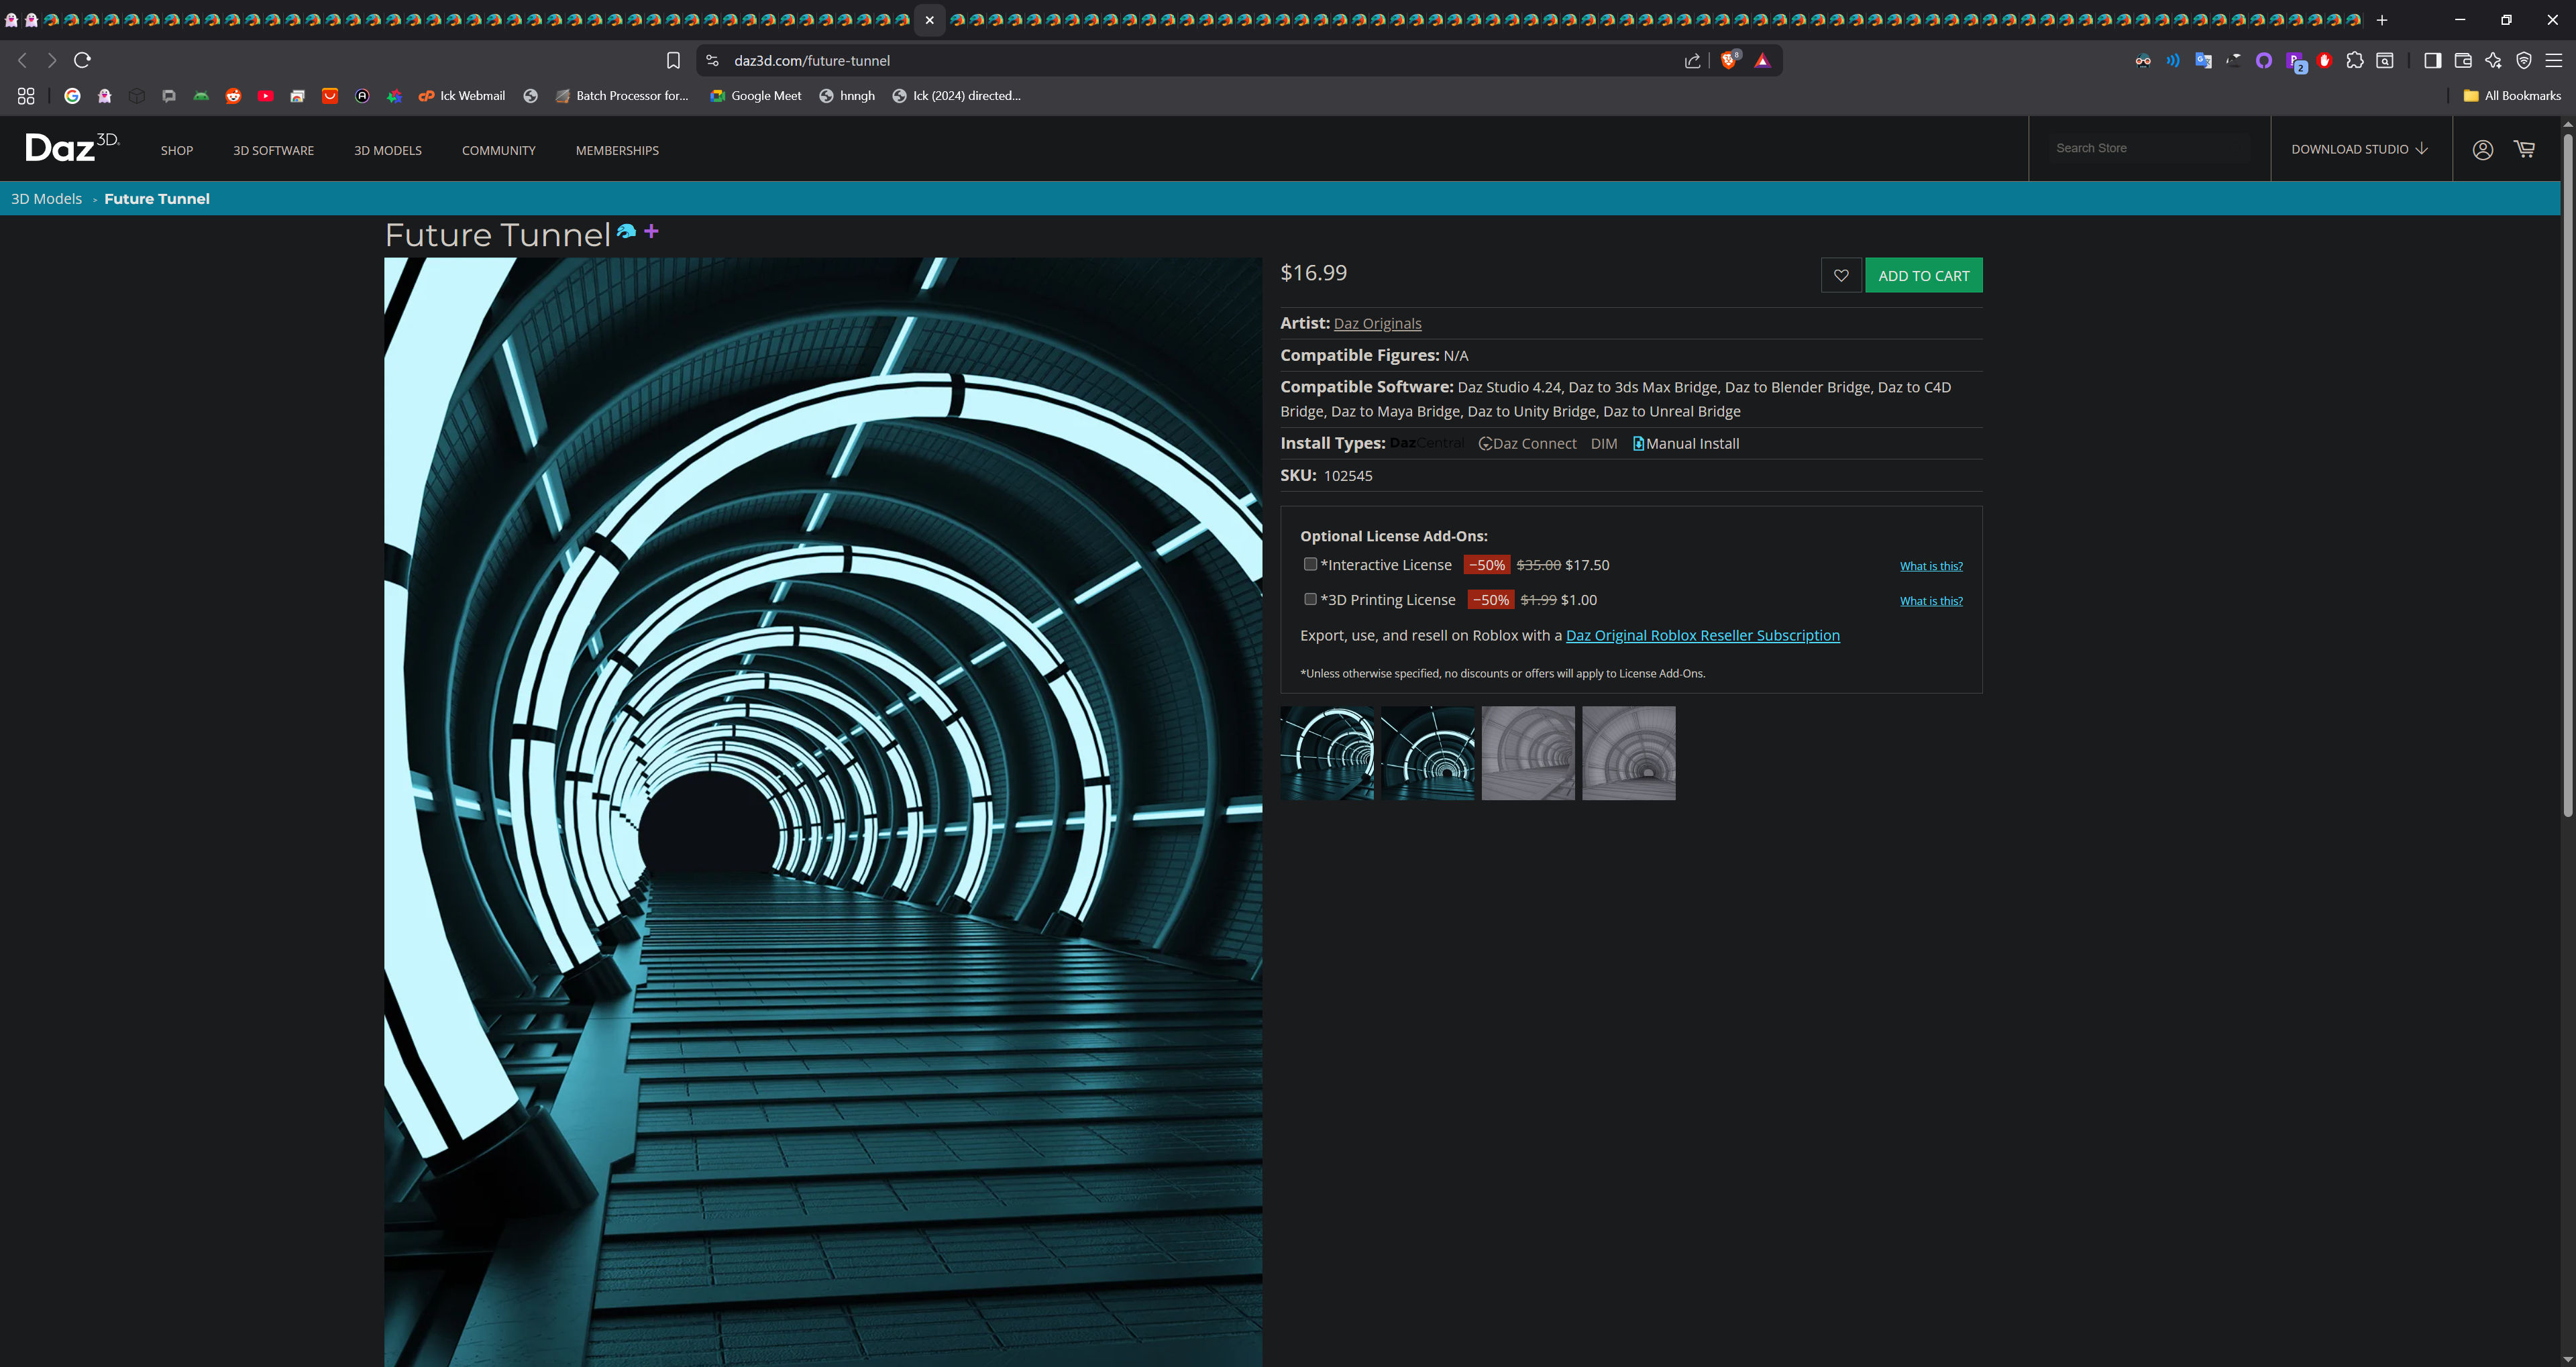Select the fourth gray tunnel thumbnail

pos(1629,753)
